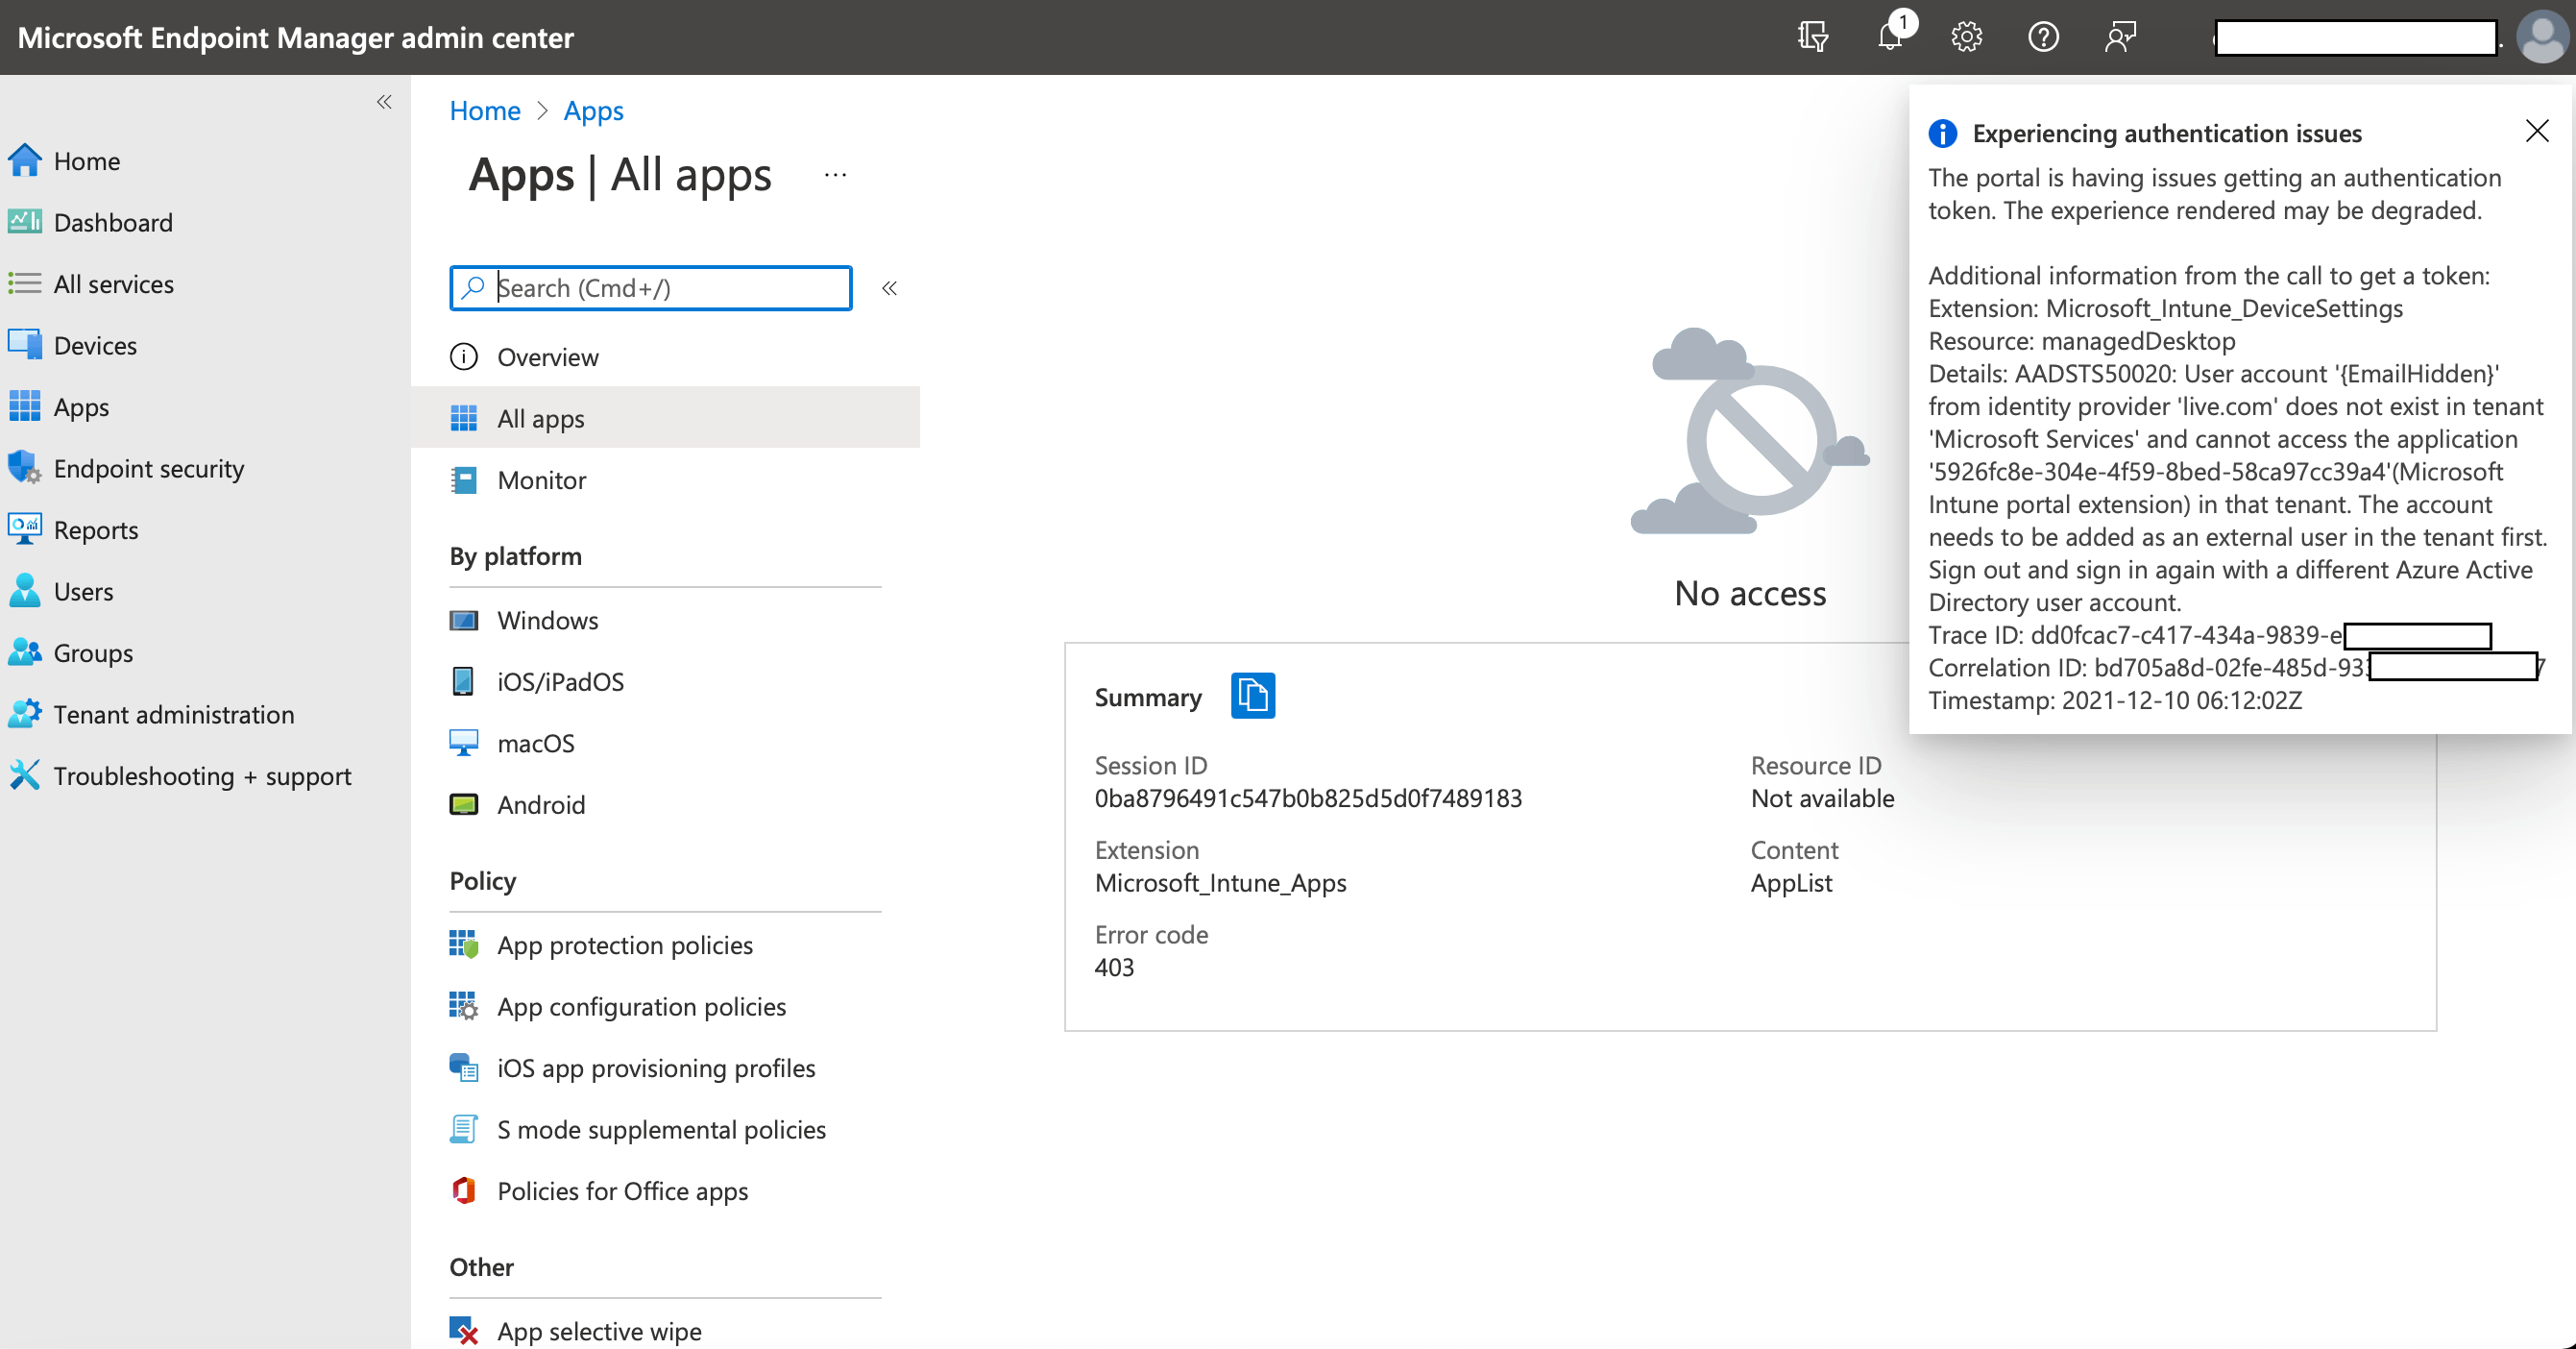Open the notifications bell icon
Screen dimensions: 2576x1349
(x=1890, y=37)
